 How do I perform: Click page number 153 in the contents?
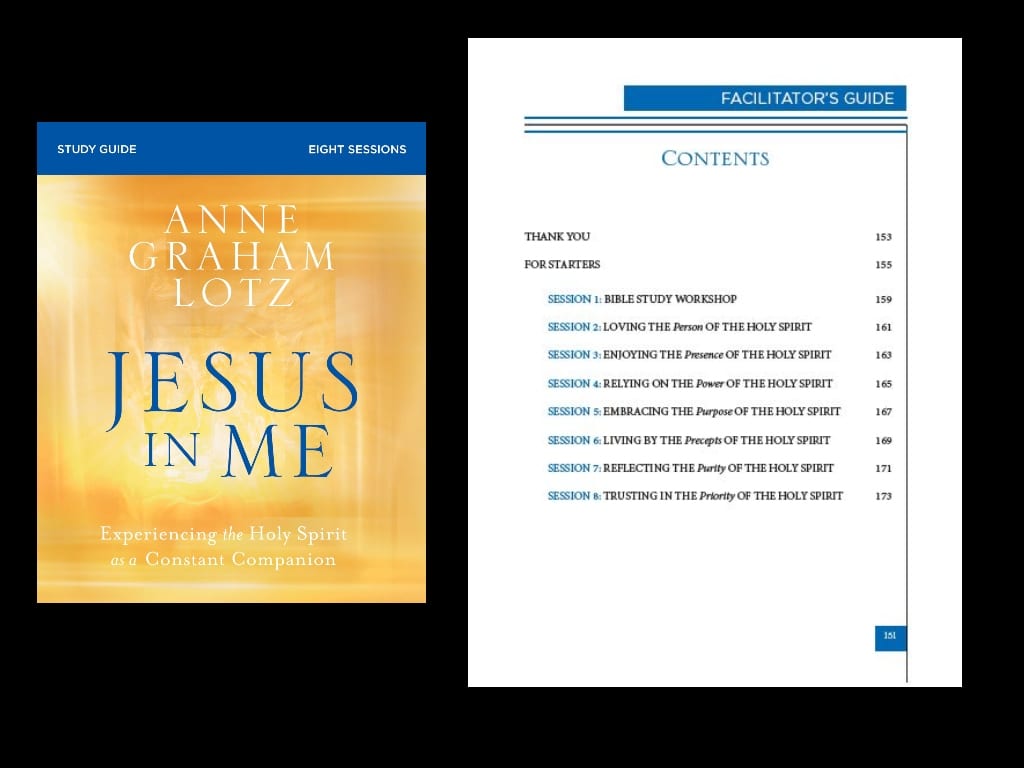pos(884,237)
